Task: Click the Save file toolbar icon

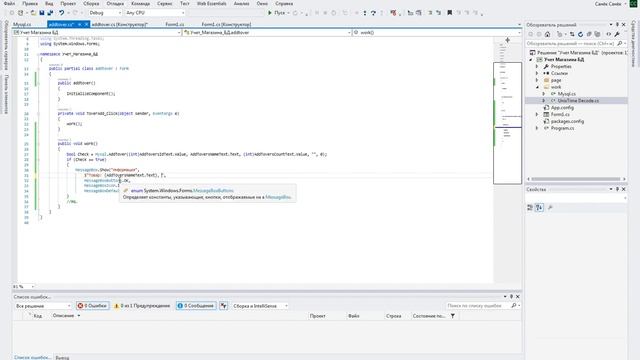Action: (42, 13)
